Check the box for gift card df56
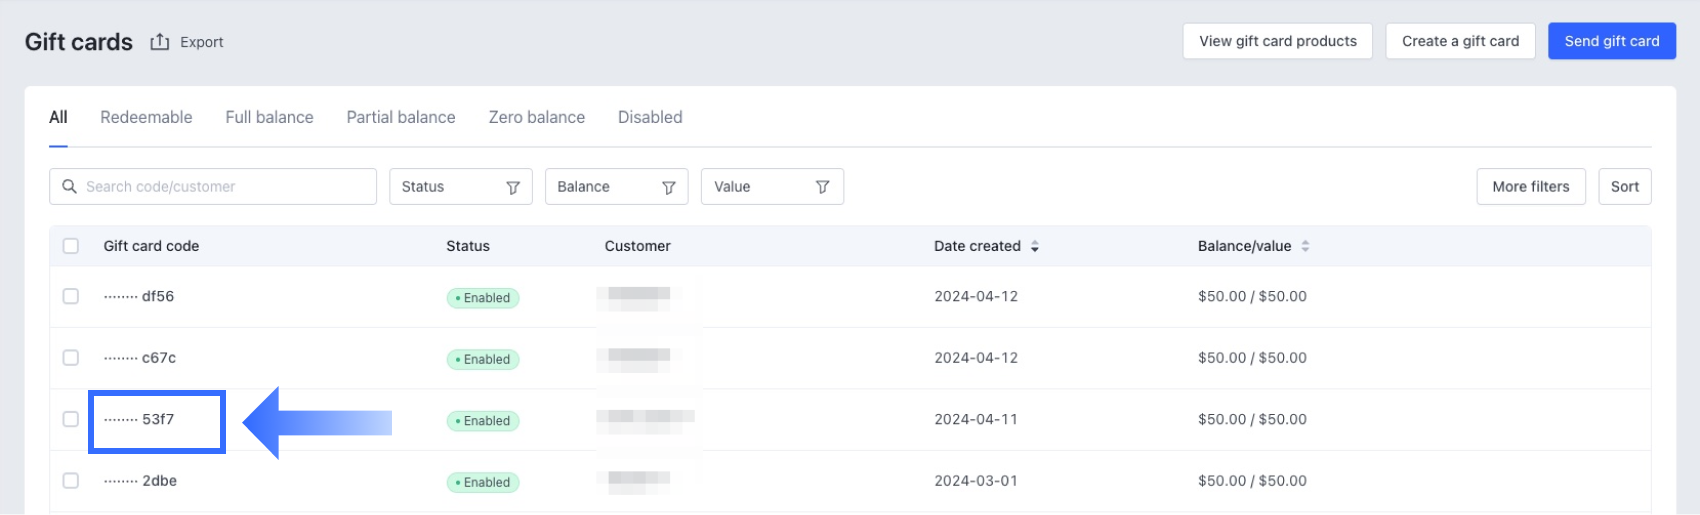 (x=71, y=296)
